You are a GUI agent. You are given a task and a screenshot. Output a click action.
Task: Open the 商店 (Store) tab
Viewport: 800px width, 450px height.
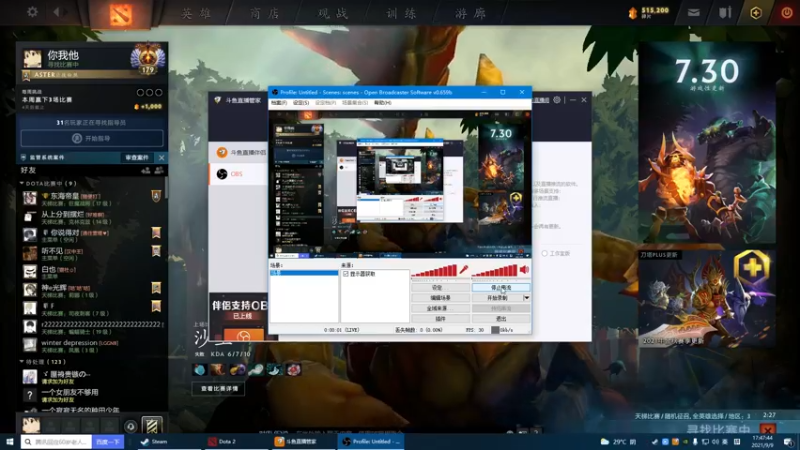[265, 13]
